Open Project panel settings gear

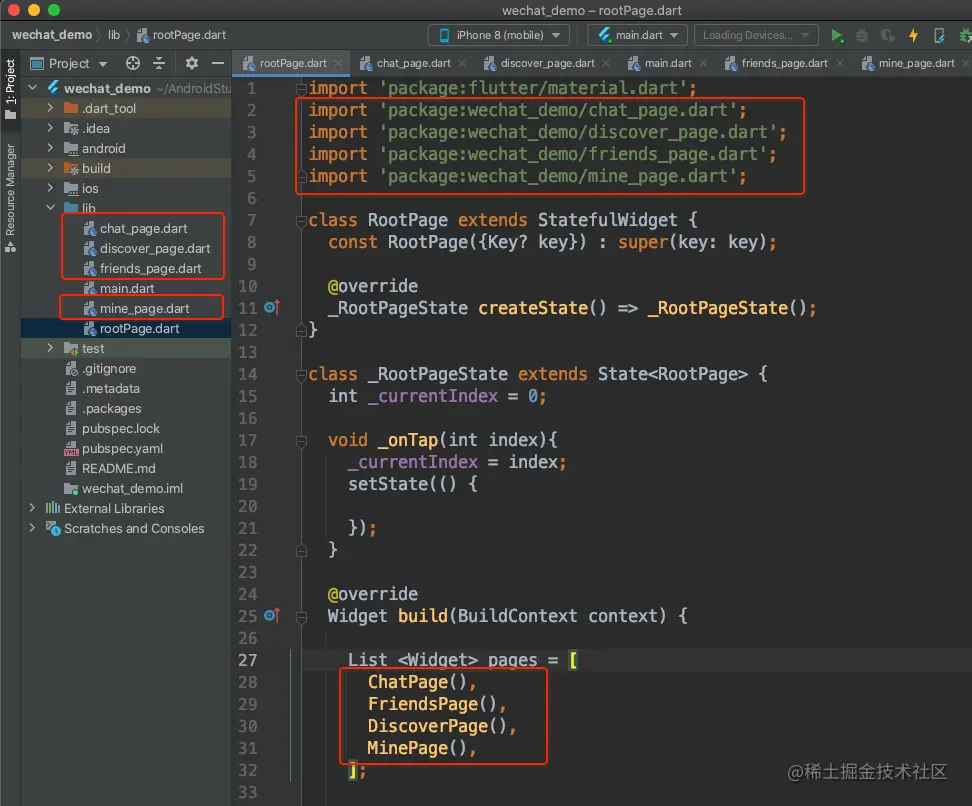point(192,63)
